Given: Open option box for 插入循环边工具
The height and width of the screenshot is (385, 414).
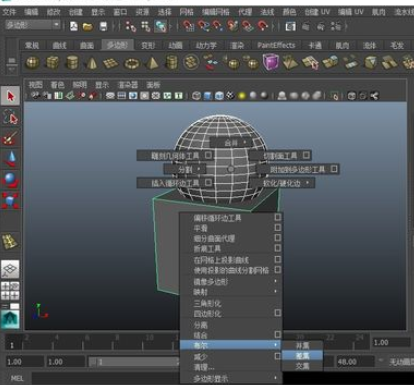Looking at the screenshot, I should coord(208,183).
